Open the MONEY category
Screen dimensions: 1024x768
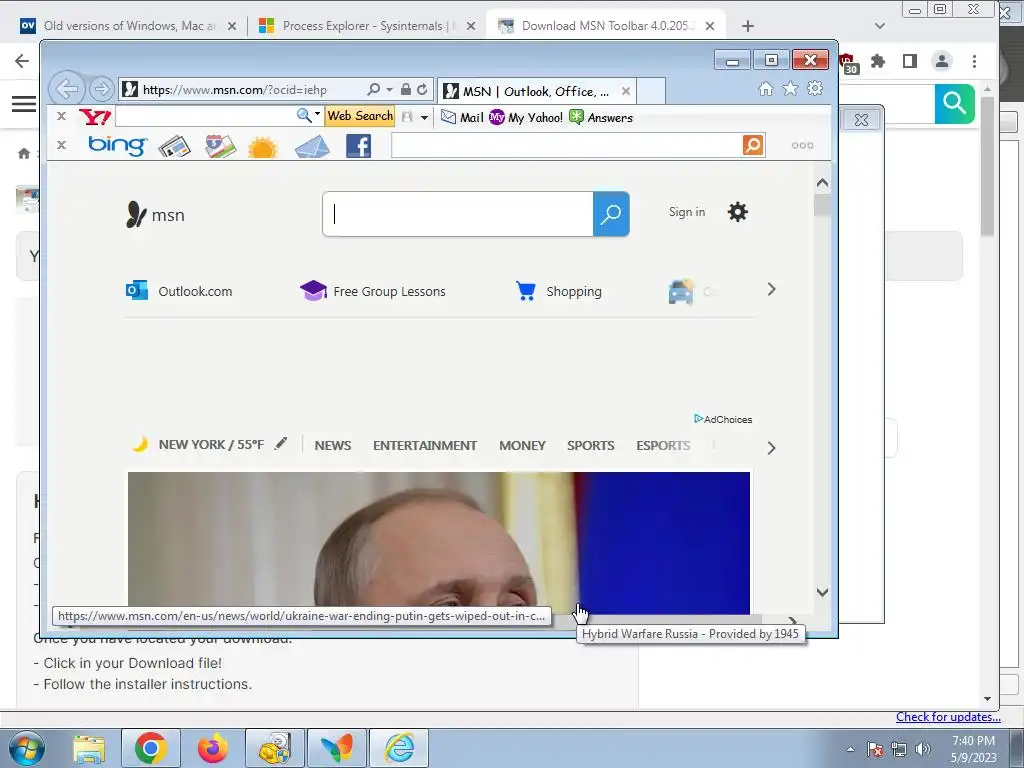[522, 445]
